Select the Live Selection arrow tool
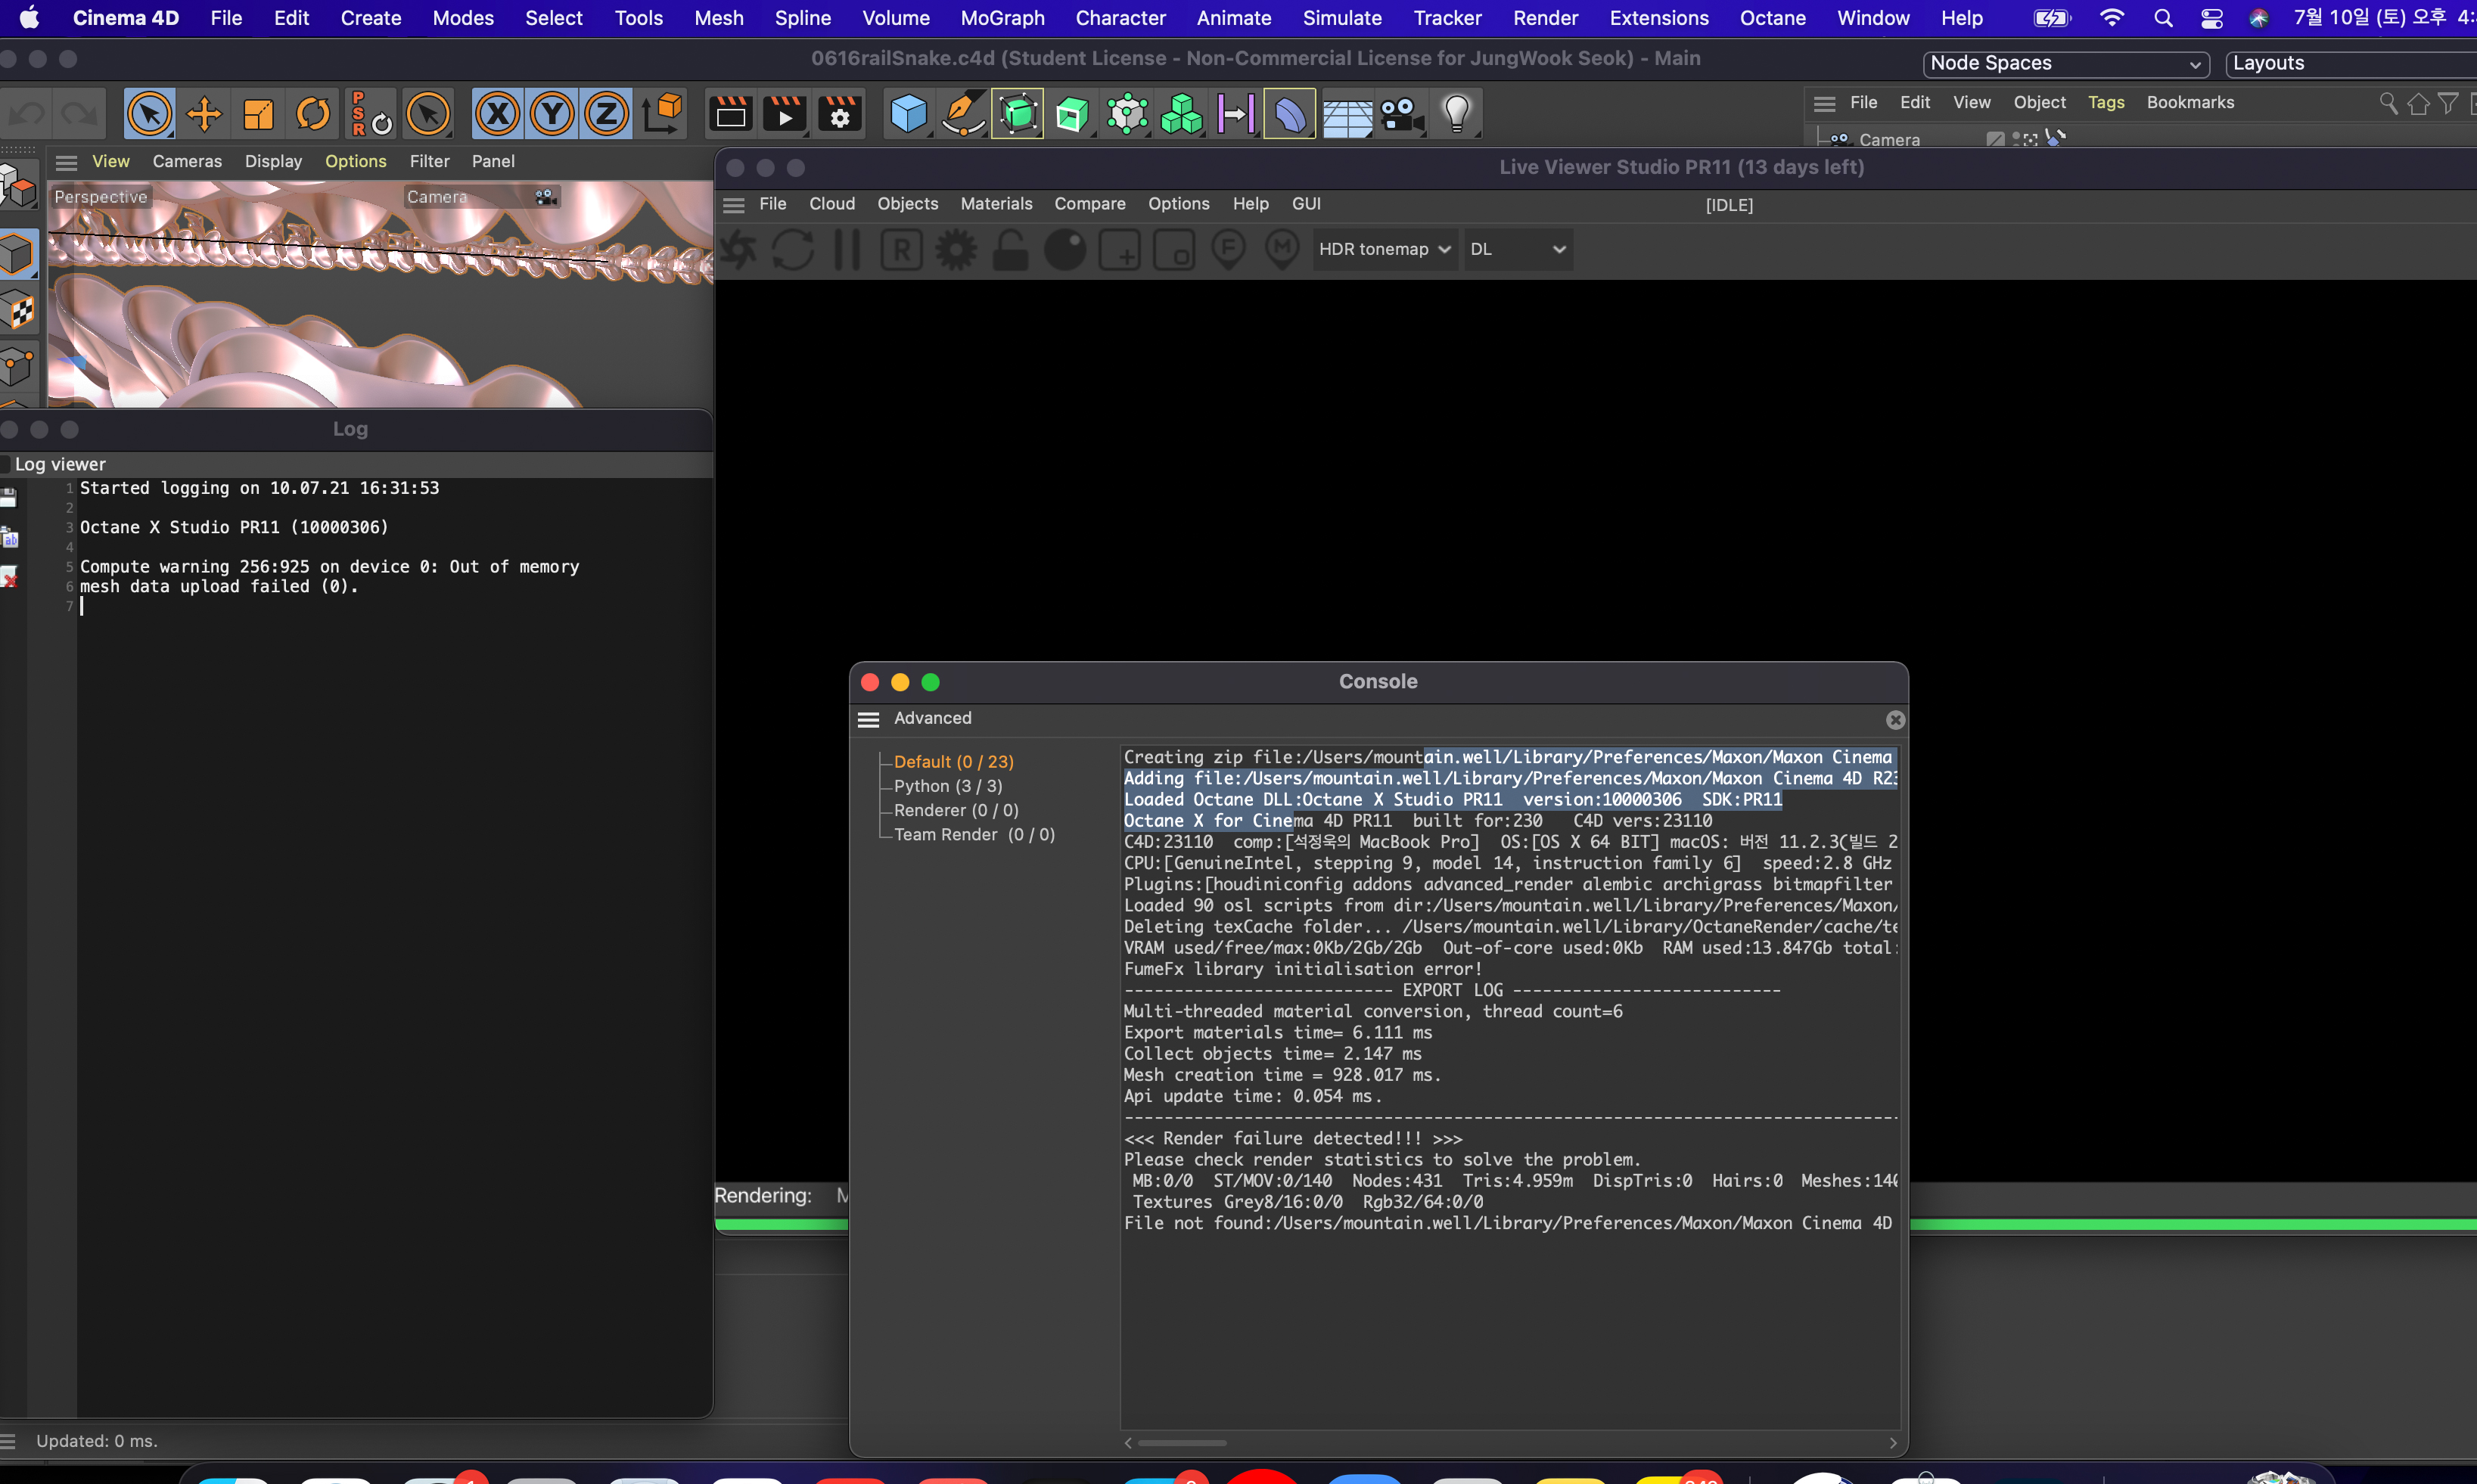The width and height of the screenshot is (2477, 1484). click(x=150, y=114)
